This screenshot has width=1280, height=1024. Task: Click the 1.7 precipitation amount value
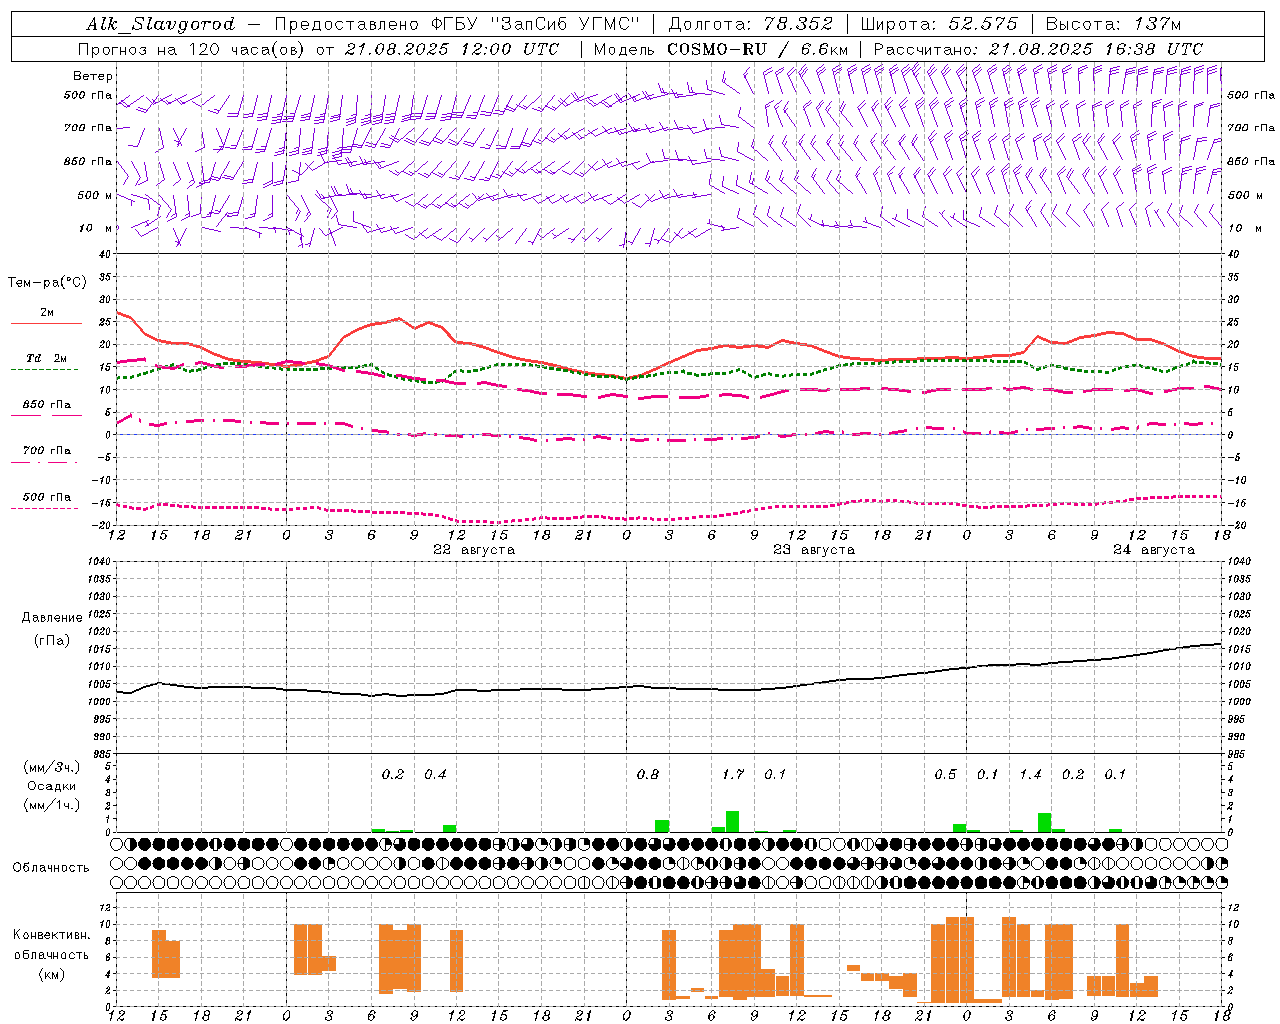733,774
